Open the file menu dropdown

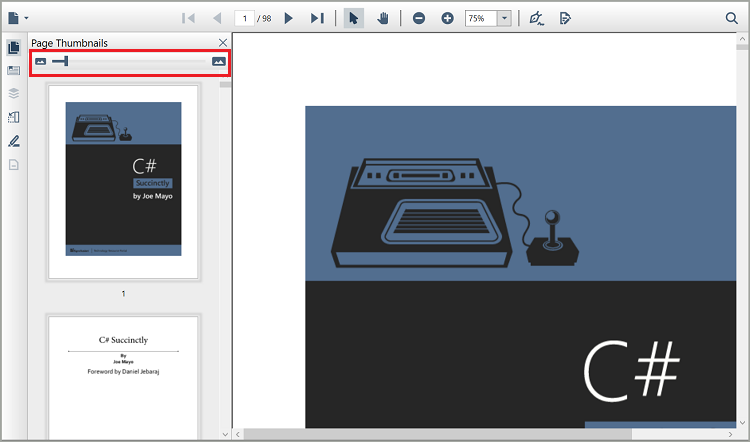(17, 18)
